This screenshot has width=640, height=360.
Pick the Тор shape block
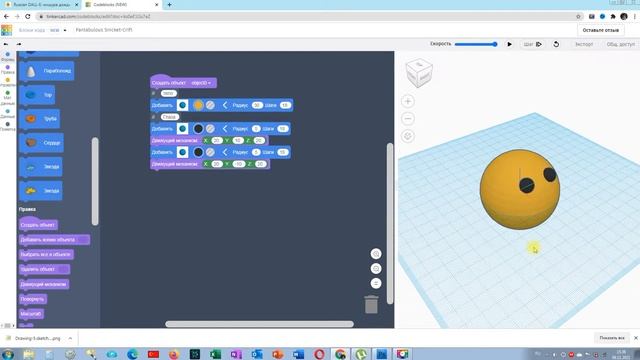pyautogui.click(x=37, y=95)
